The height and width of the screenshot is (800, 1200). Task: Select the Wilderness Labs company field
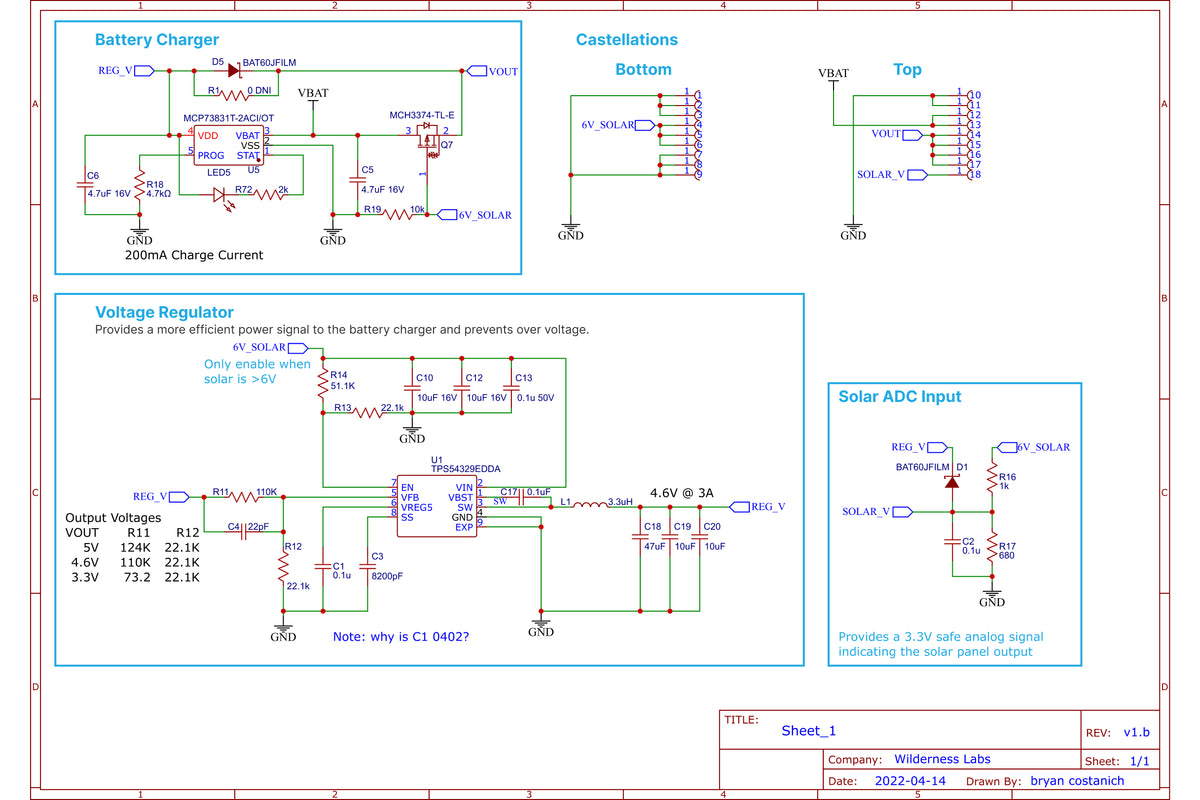[941, 759]
